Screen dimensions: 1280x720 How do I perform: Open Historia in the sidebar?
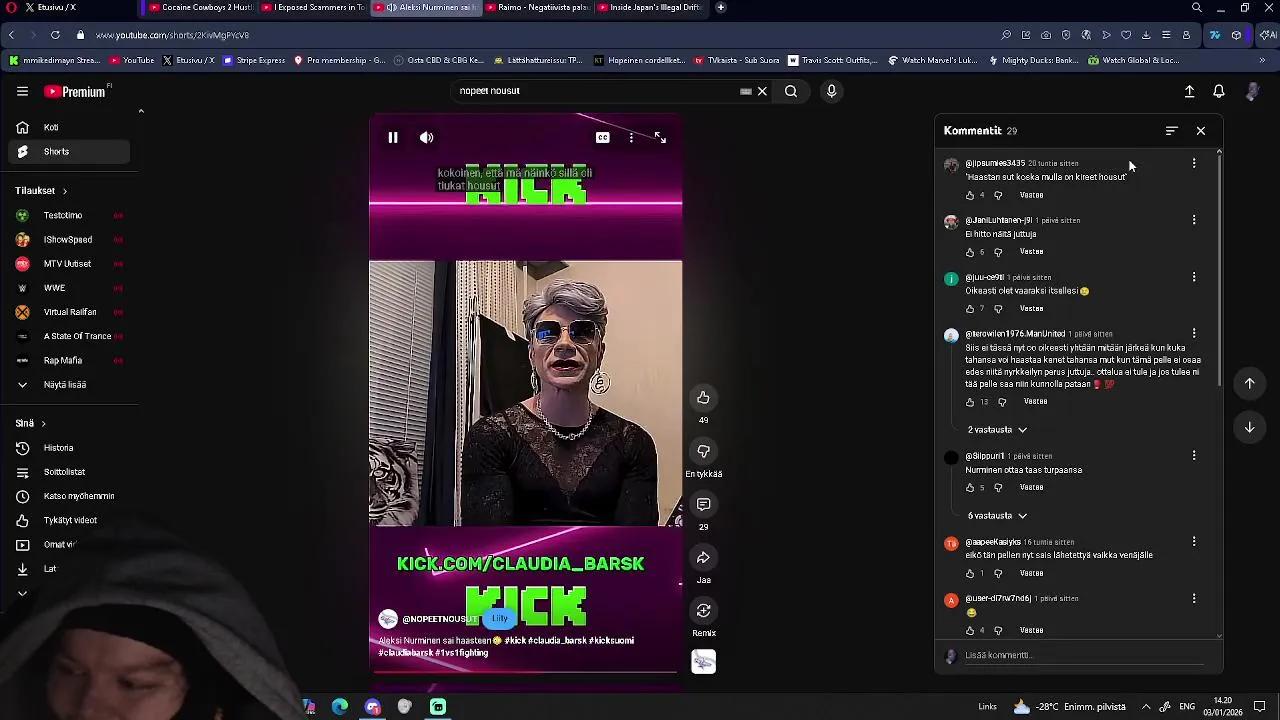(x=70, y=448)
